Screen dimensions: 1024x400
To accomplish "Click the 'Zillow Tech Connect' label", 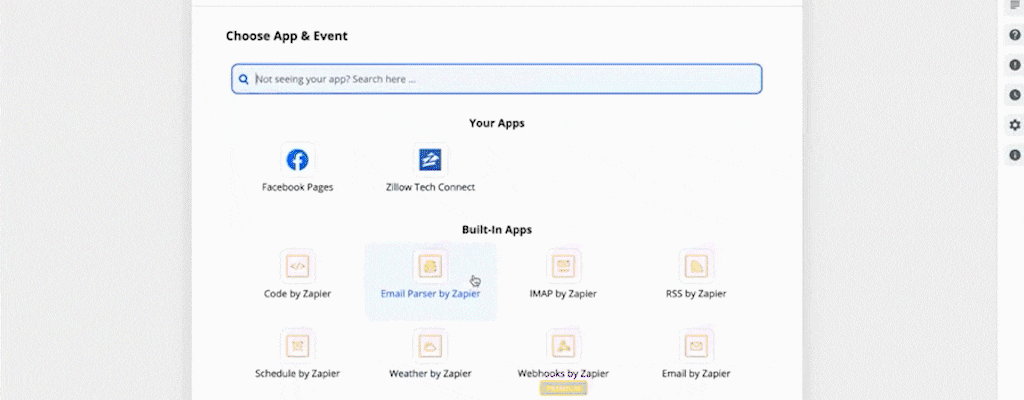I will 430,187.
